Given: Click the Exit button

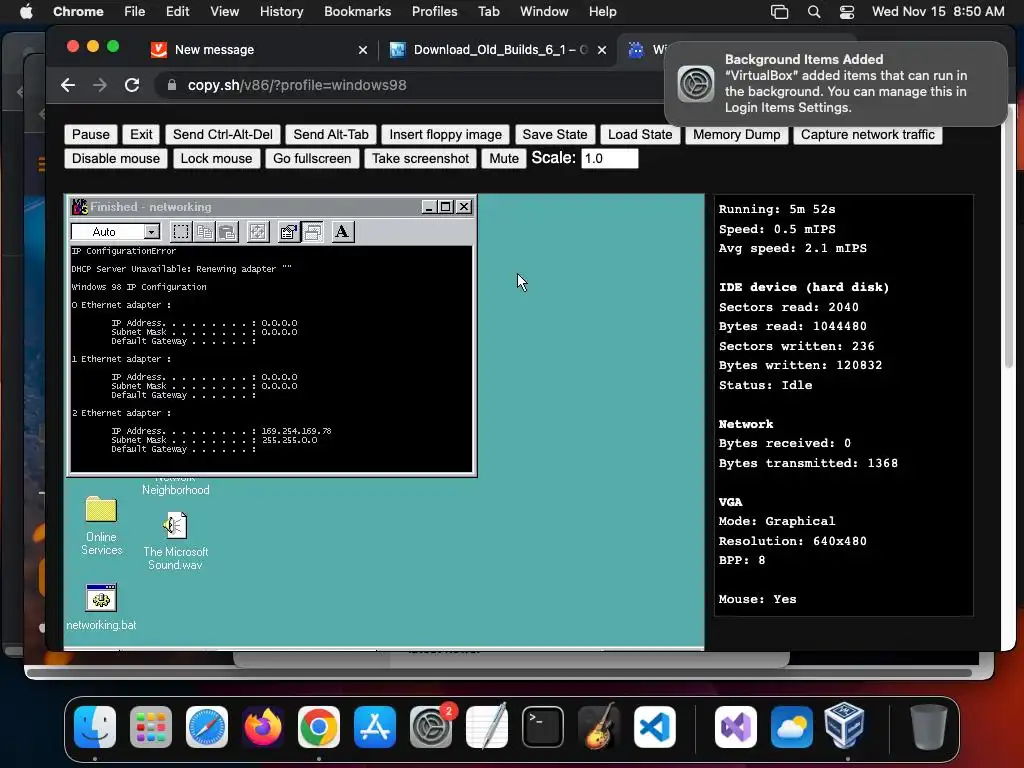Looking at the screenshot, I should [x=141, y=135].
